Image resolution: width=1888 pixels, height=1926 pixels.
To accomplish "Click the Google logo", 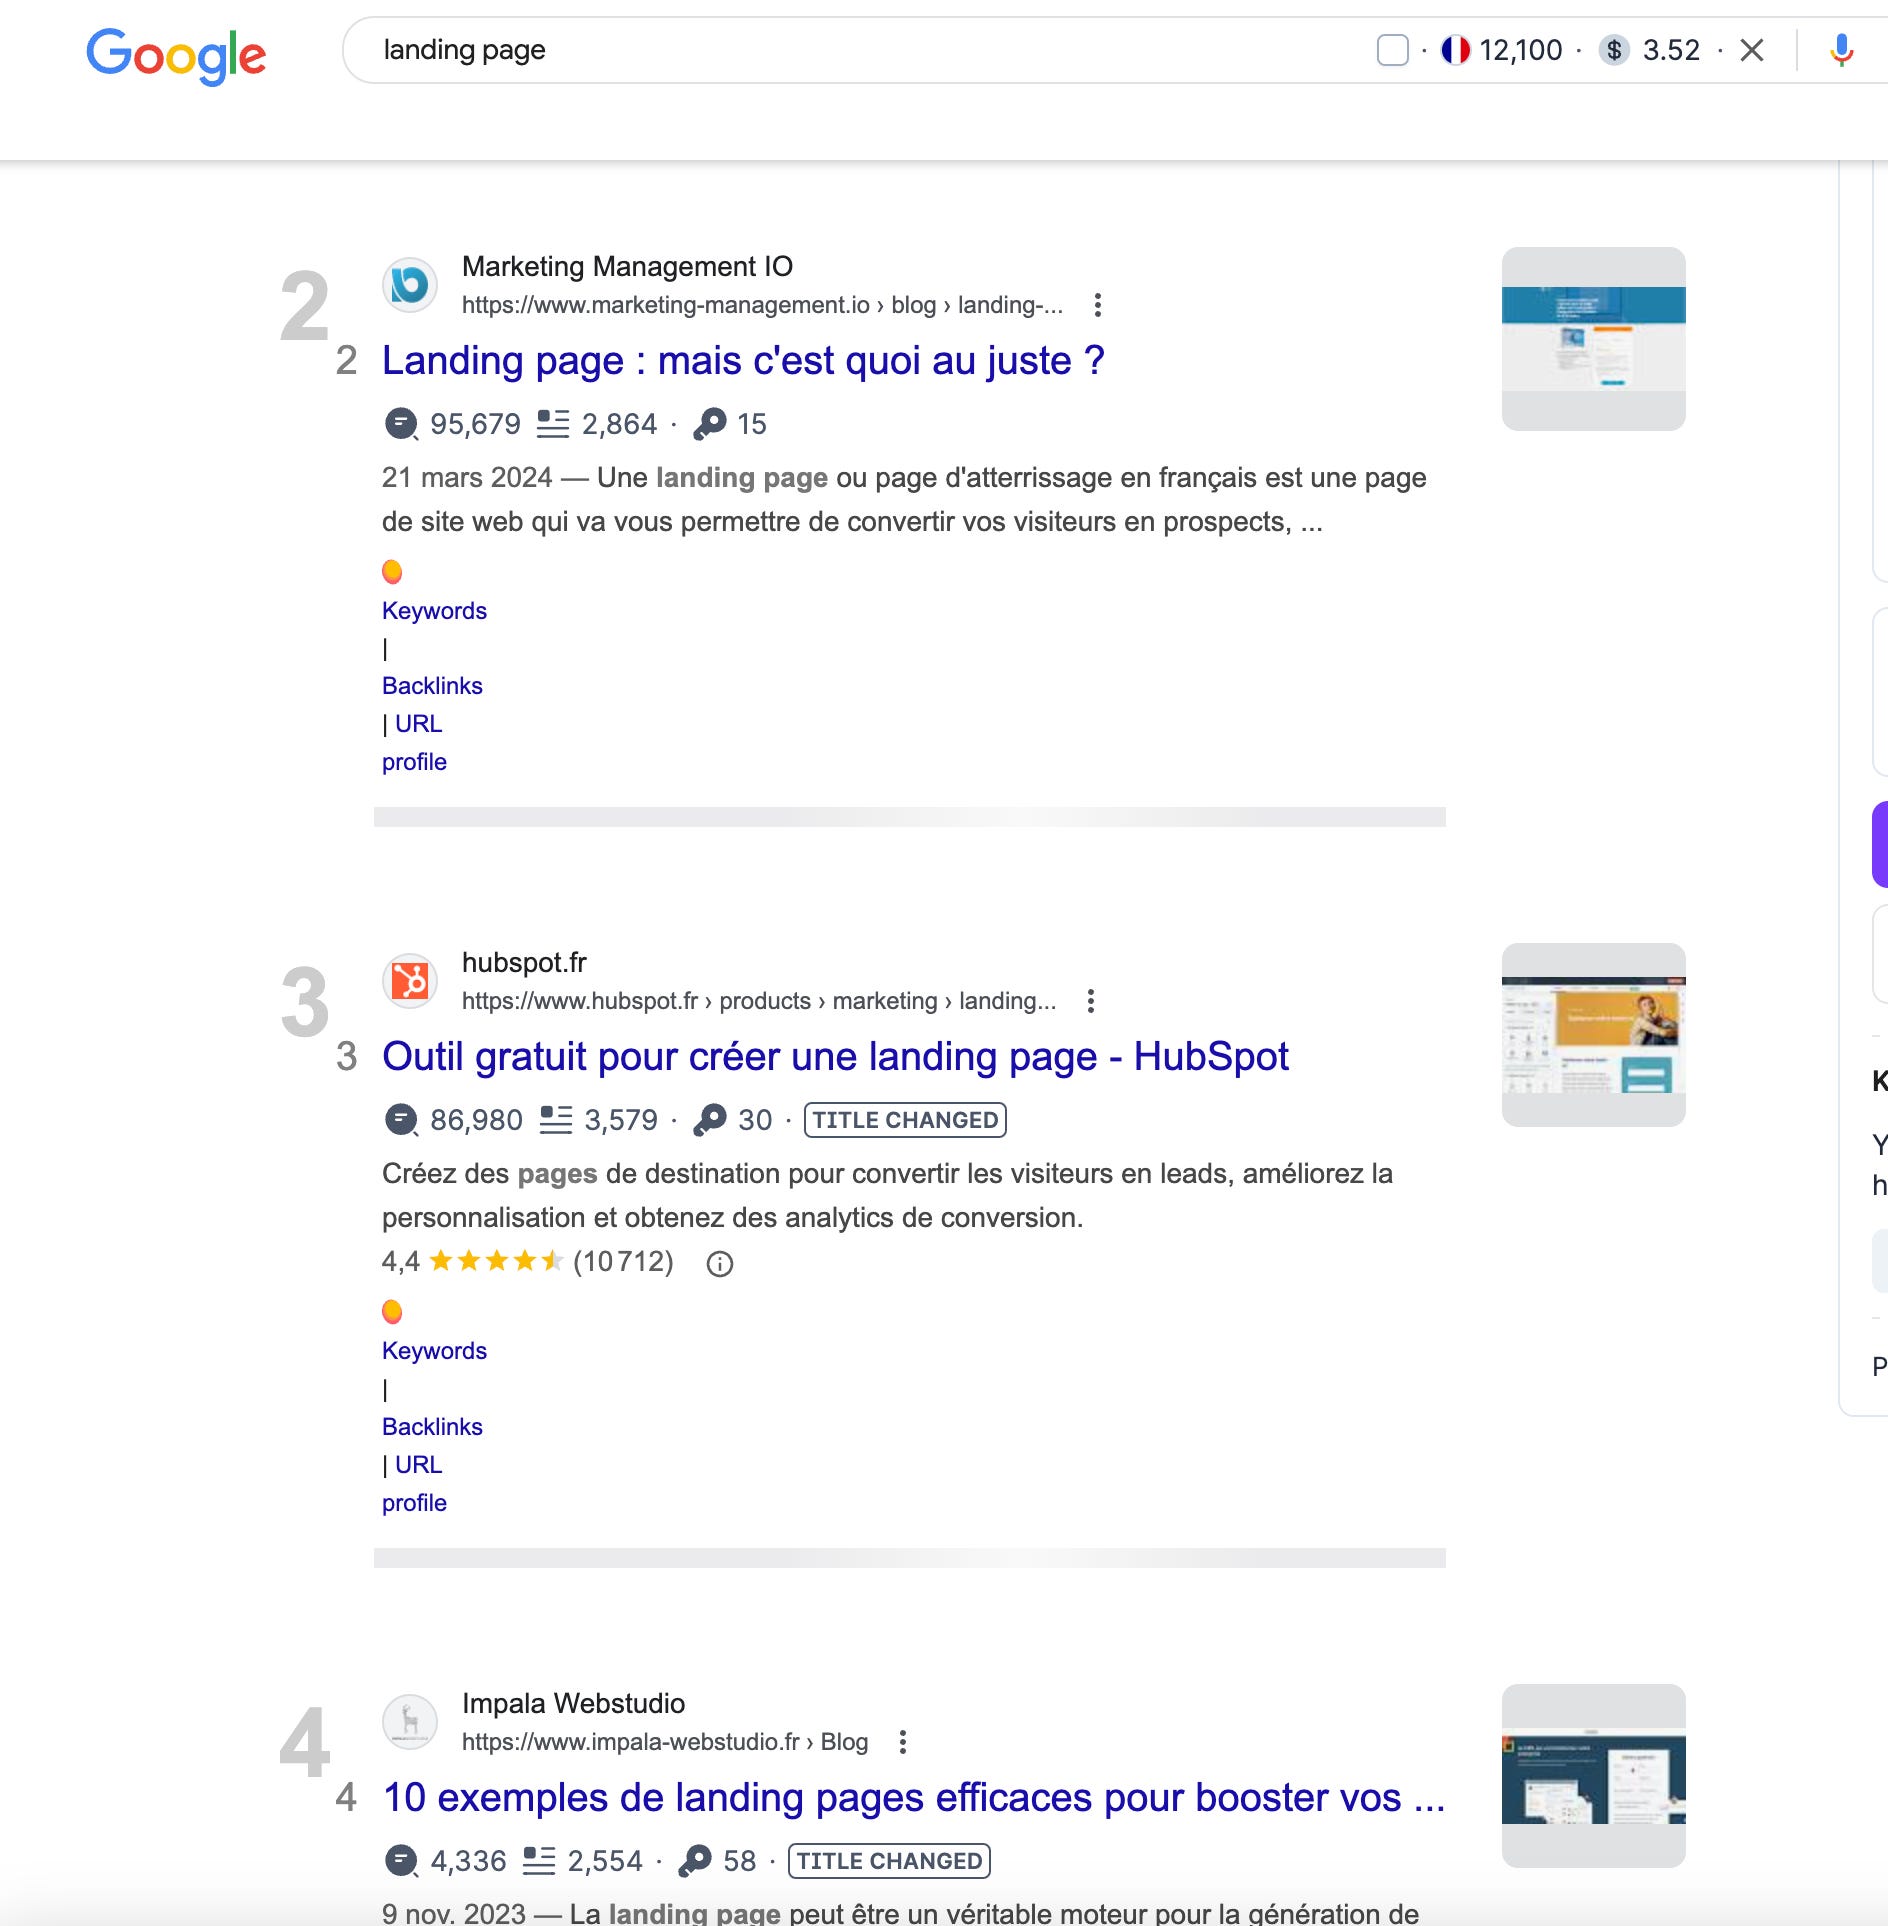I will click(x=176, y=55).
